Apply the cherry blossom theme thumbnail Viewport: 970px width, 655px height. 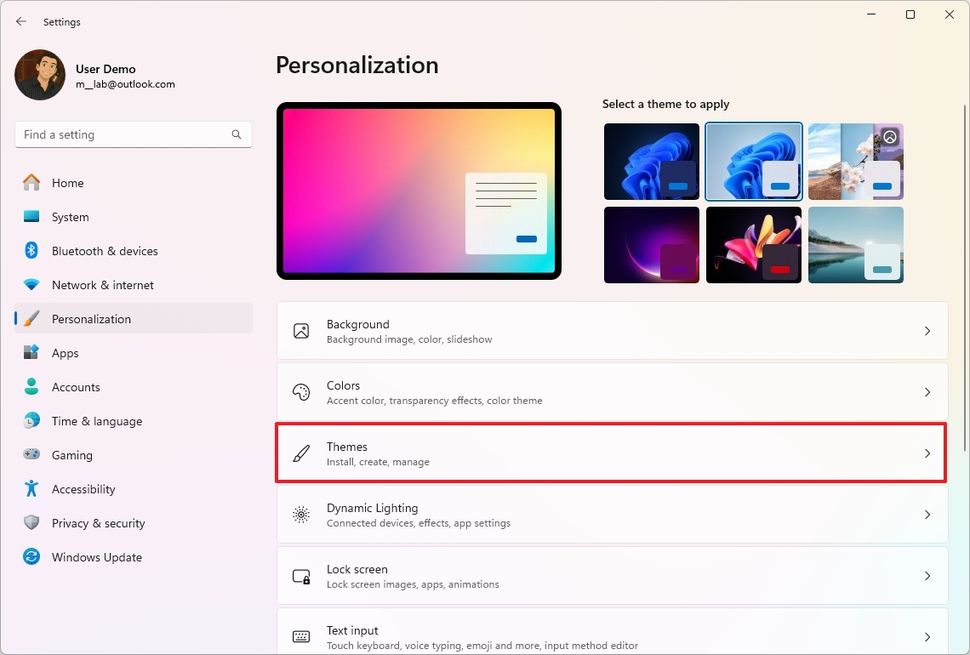click(x=855, y=160)
